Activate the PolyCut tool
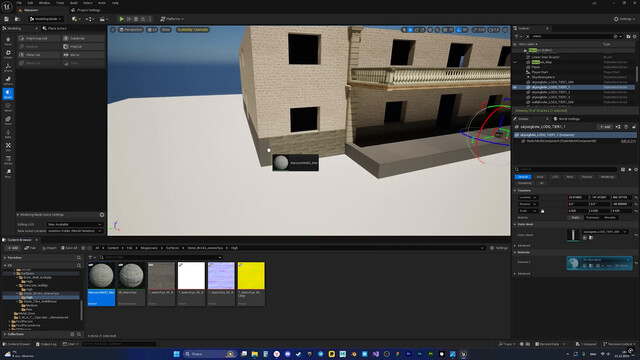 [x=83, y=47]
